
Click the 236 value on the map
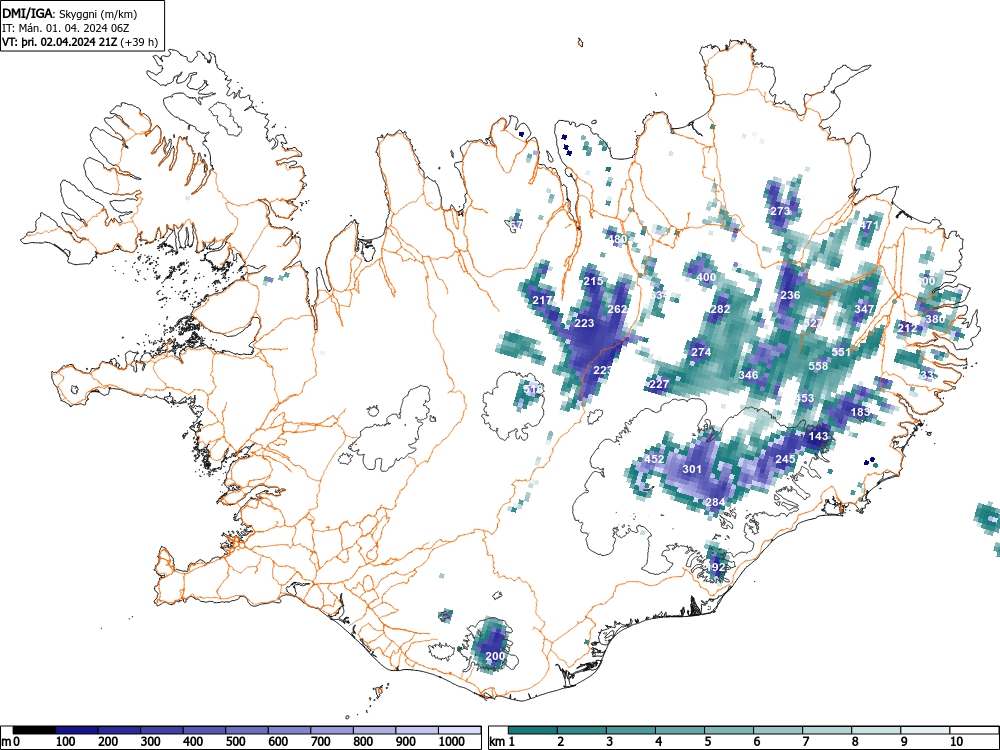coord(790,295)
